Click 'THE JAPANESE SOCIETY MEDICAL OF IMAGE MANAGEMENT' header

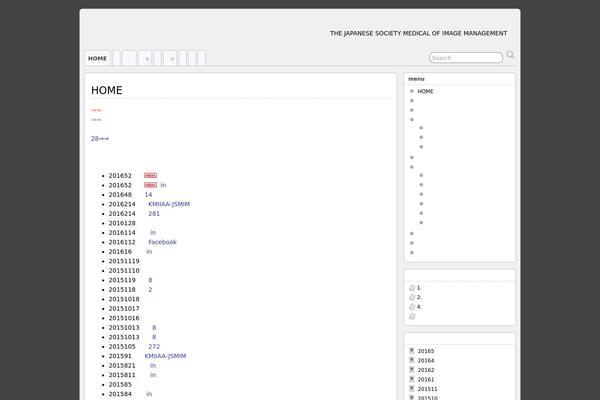(419, 33)
